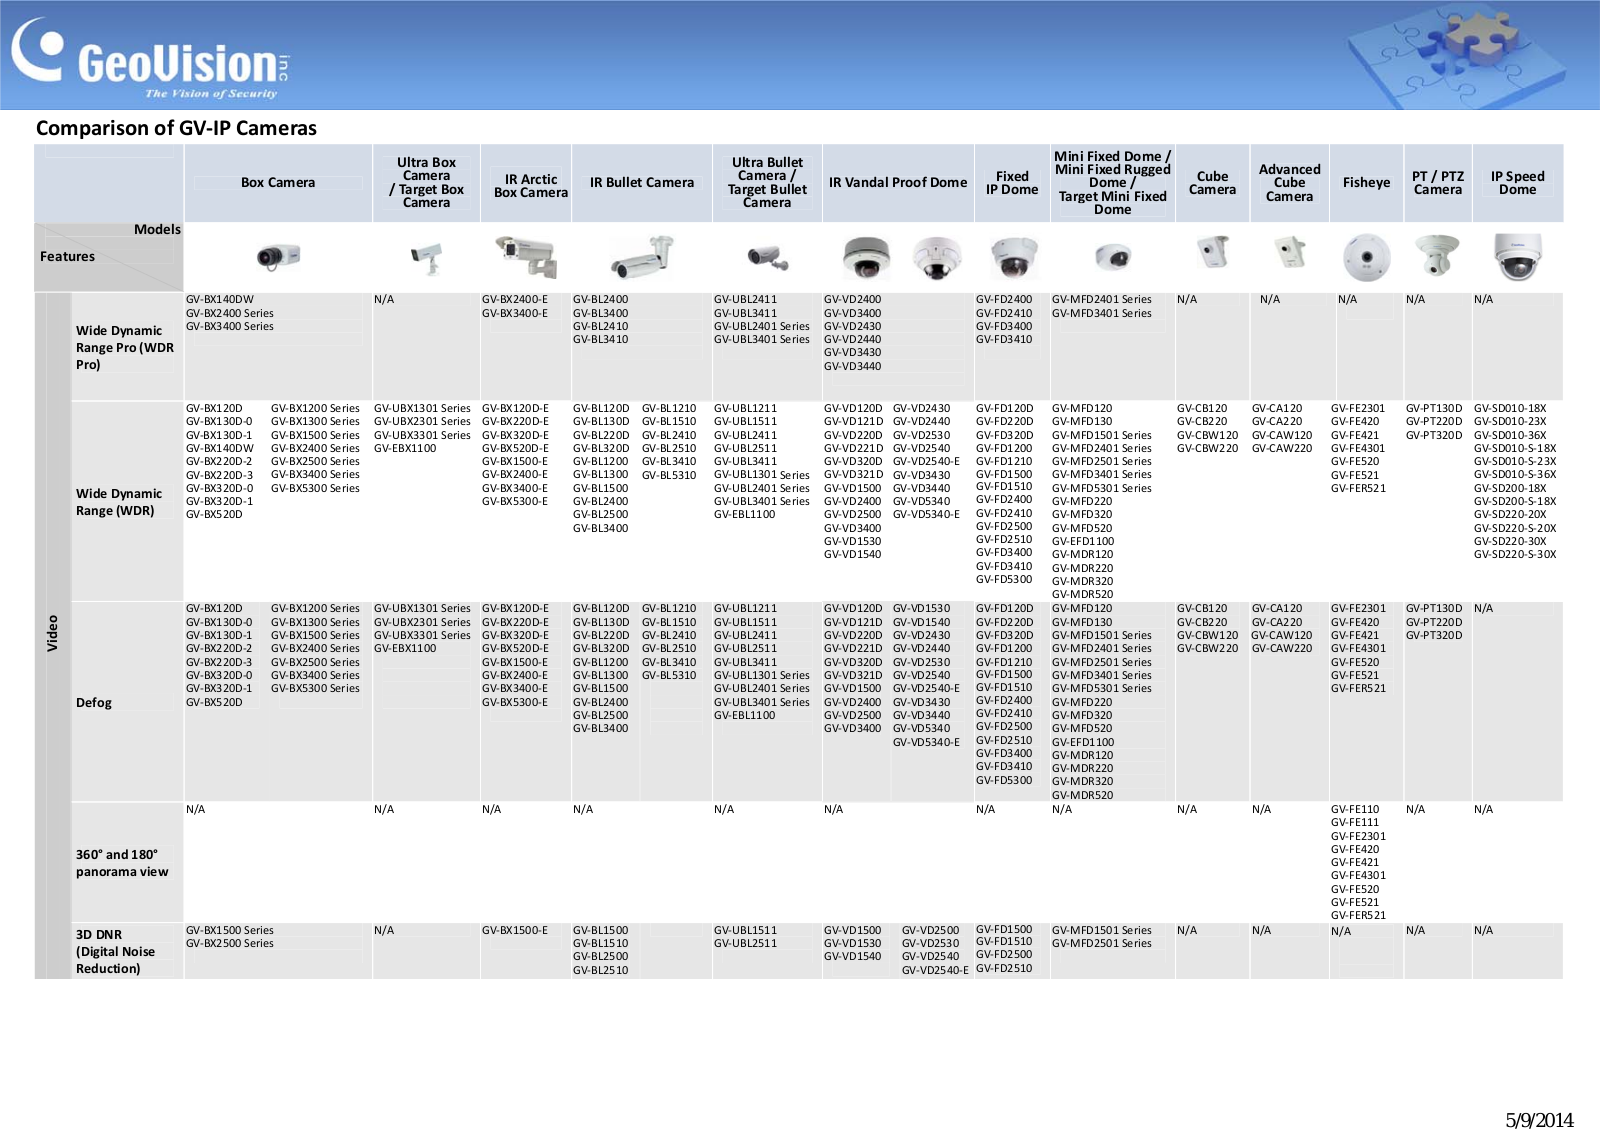Select the Mini Fixed Dome product image
Viewport: 1600px width, 1132px height.
[1112, 258]
